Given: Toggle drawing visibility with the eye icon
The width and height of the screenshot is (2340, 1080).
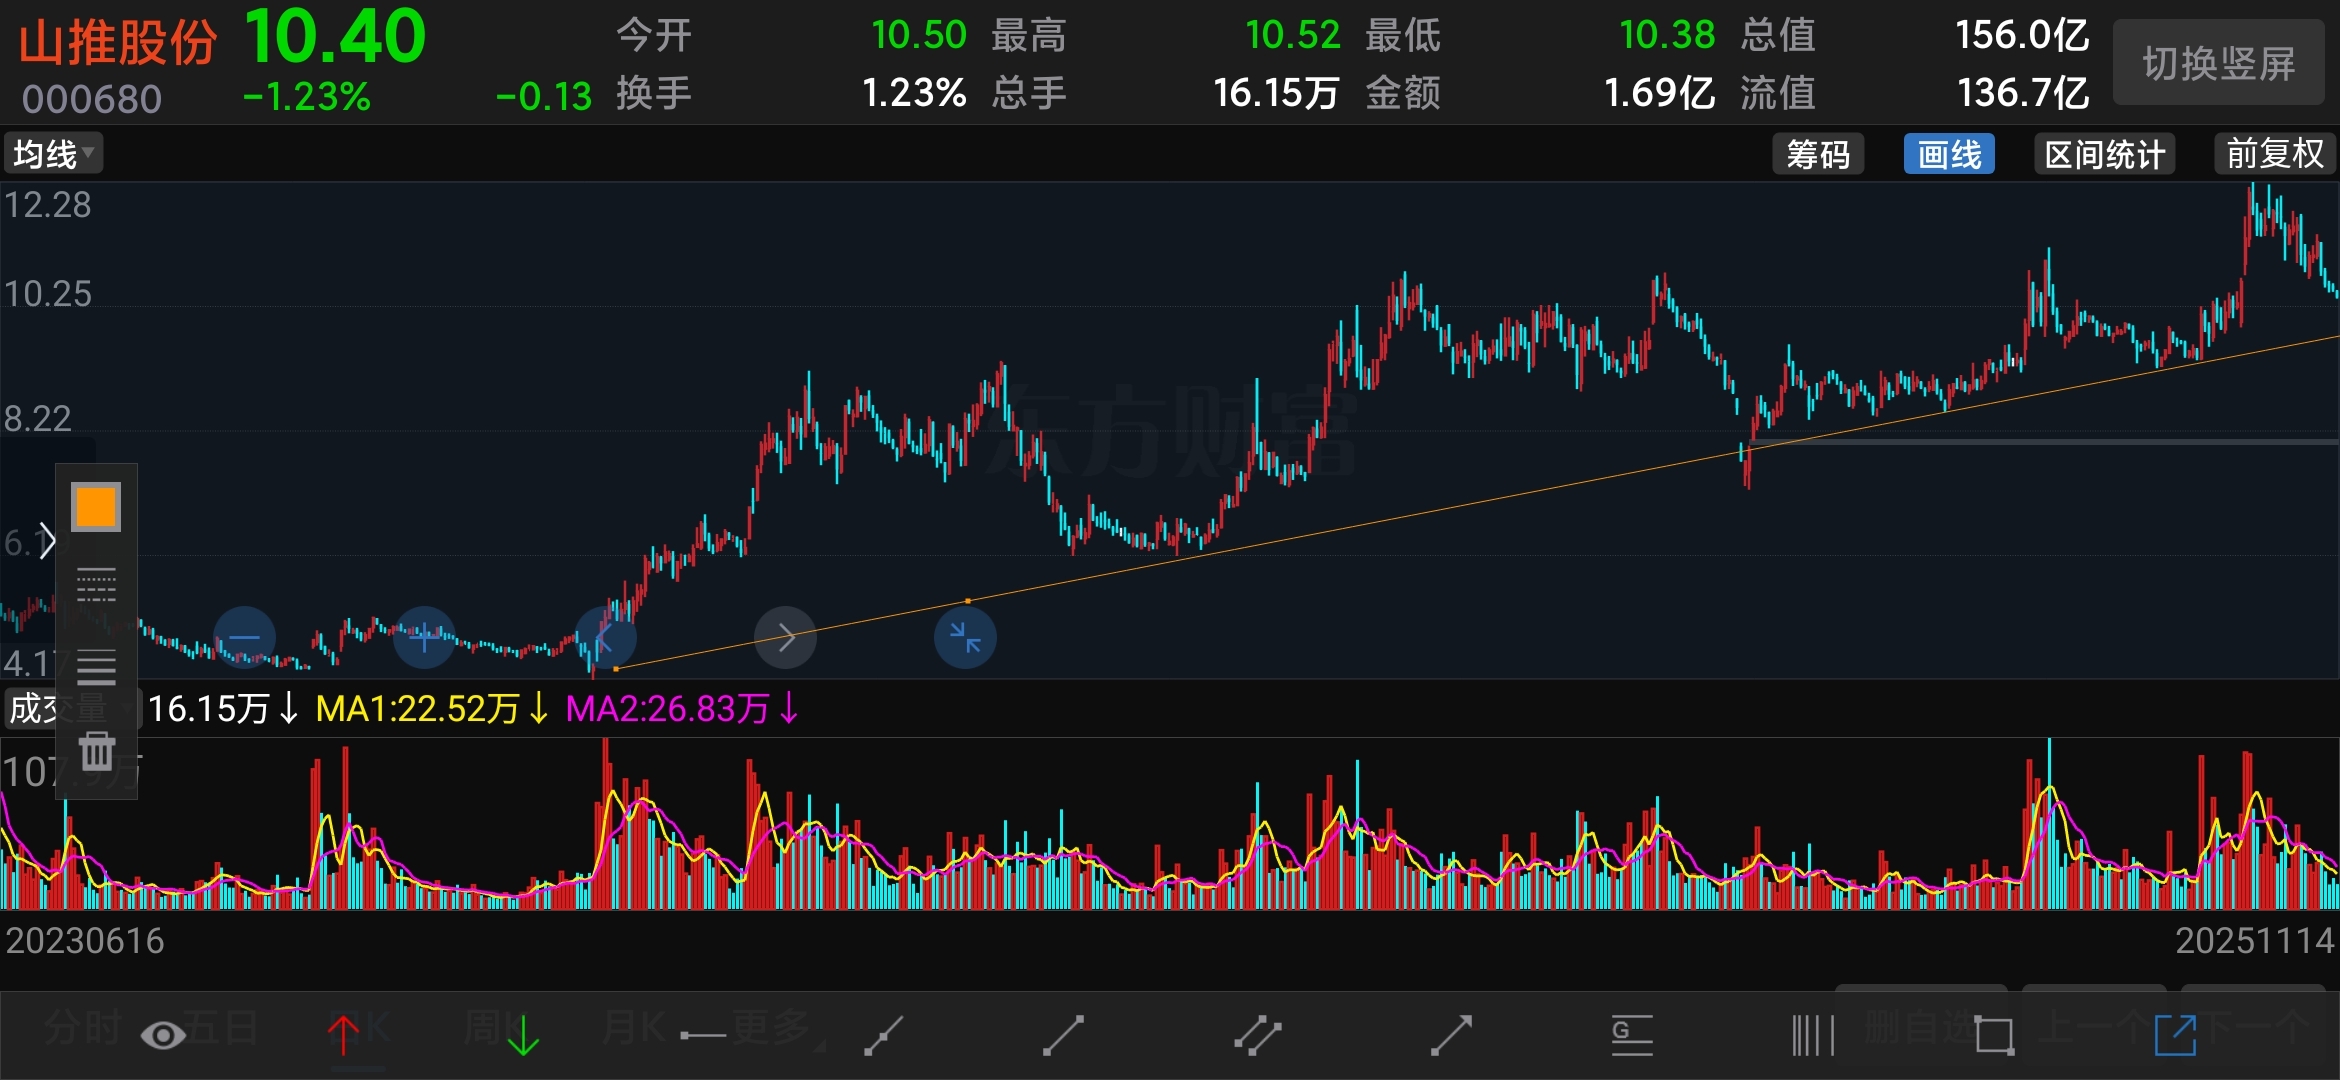Looking at the screenshot, I should pyautogui.click(x=163, y=1036).
